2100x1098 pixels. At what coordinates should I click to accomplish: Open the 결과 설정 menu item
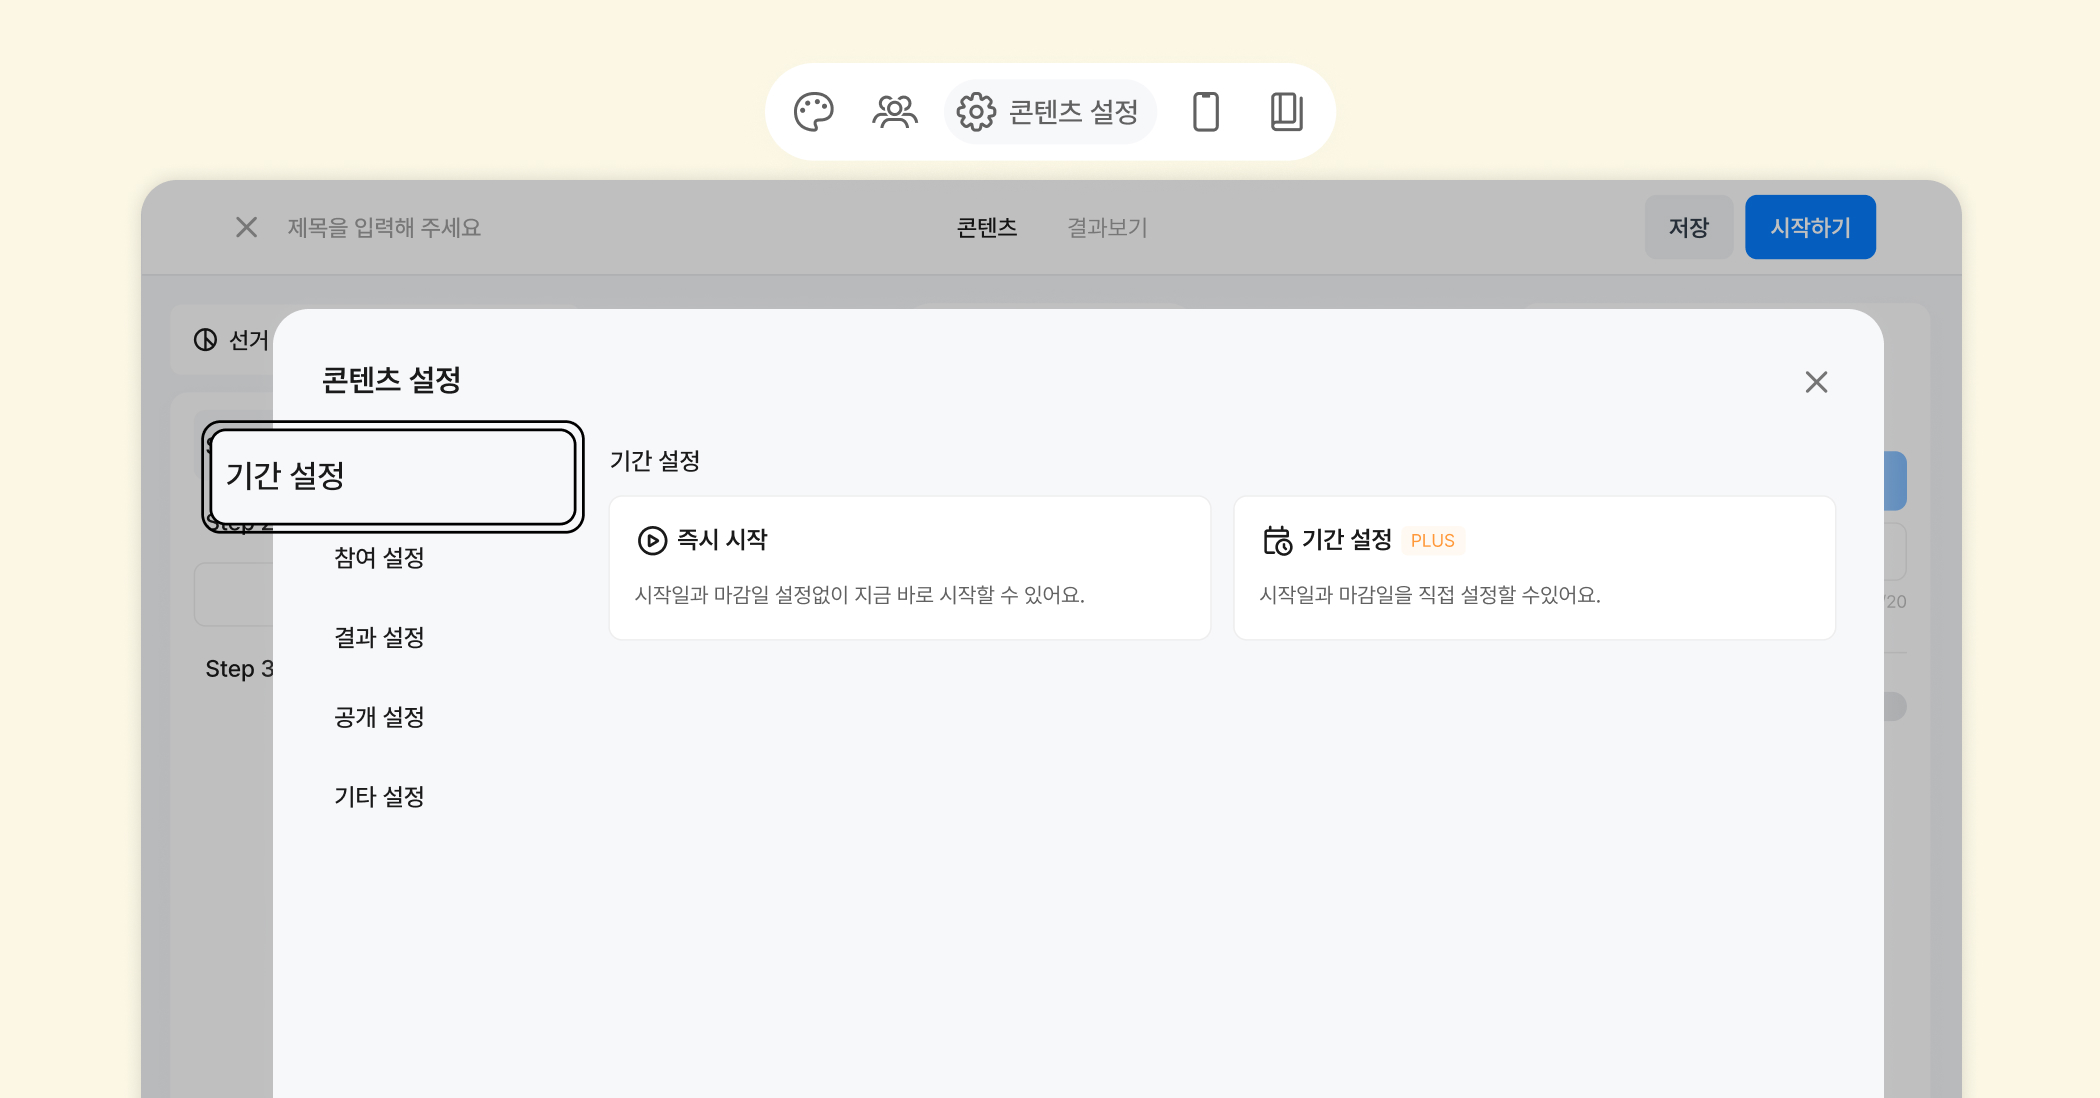(379, 638)
